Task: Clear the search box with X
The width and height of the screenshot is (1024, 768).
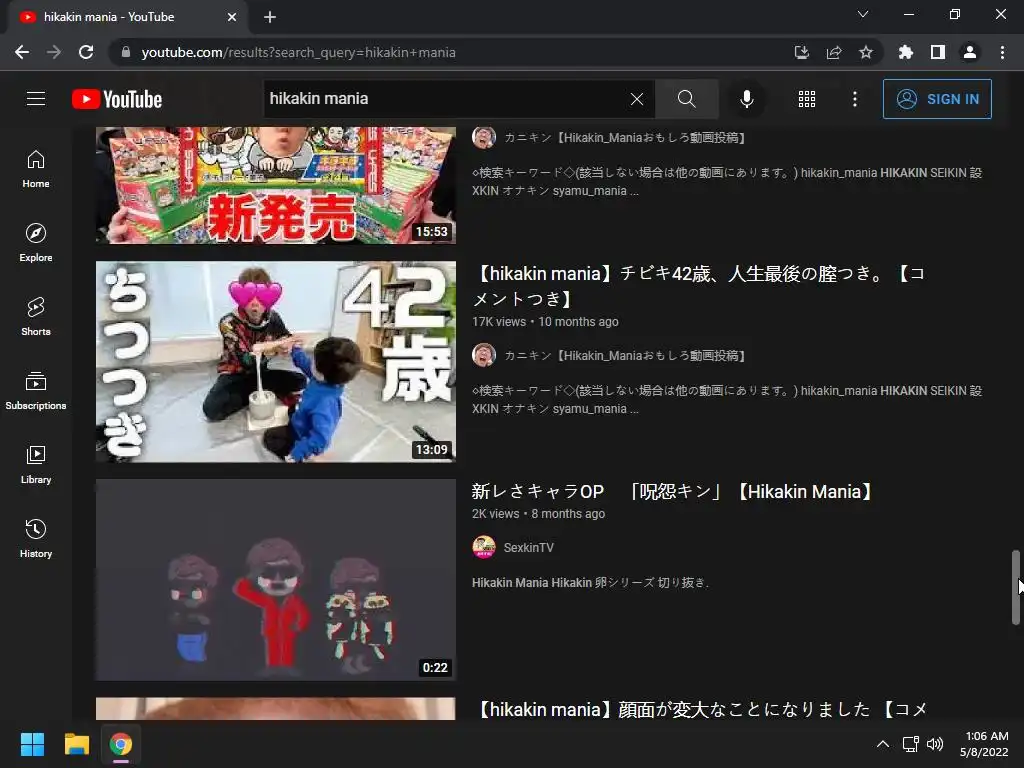Action: (637, 99)
